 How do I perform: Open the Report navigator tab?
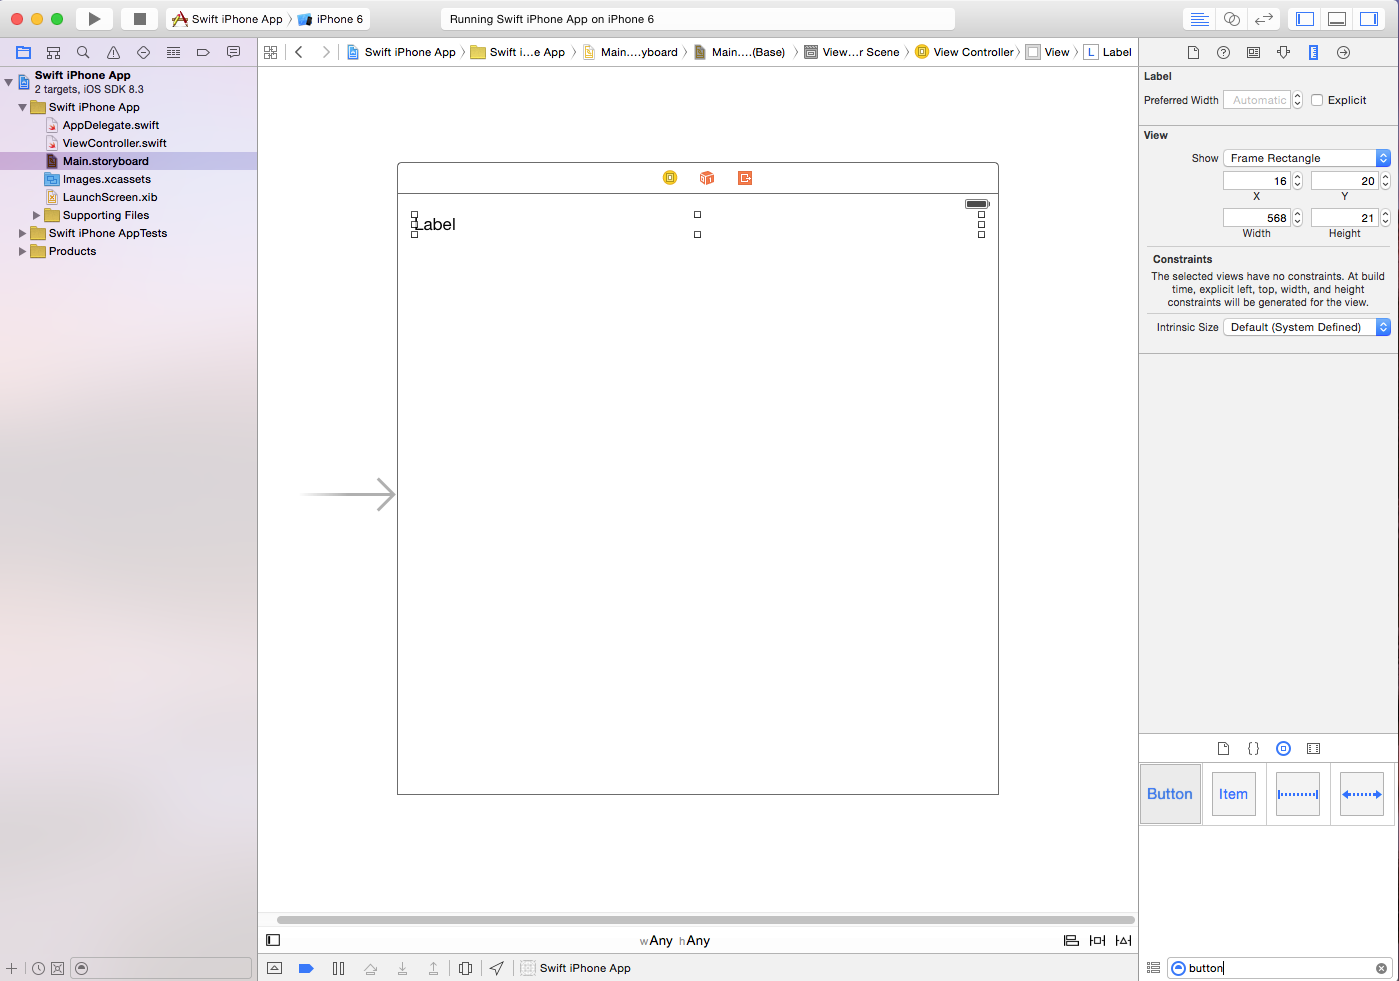233,52
